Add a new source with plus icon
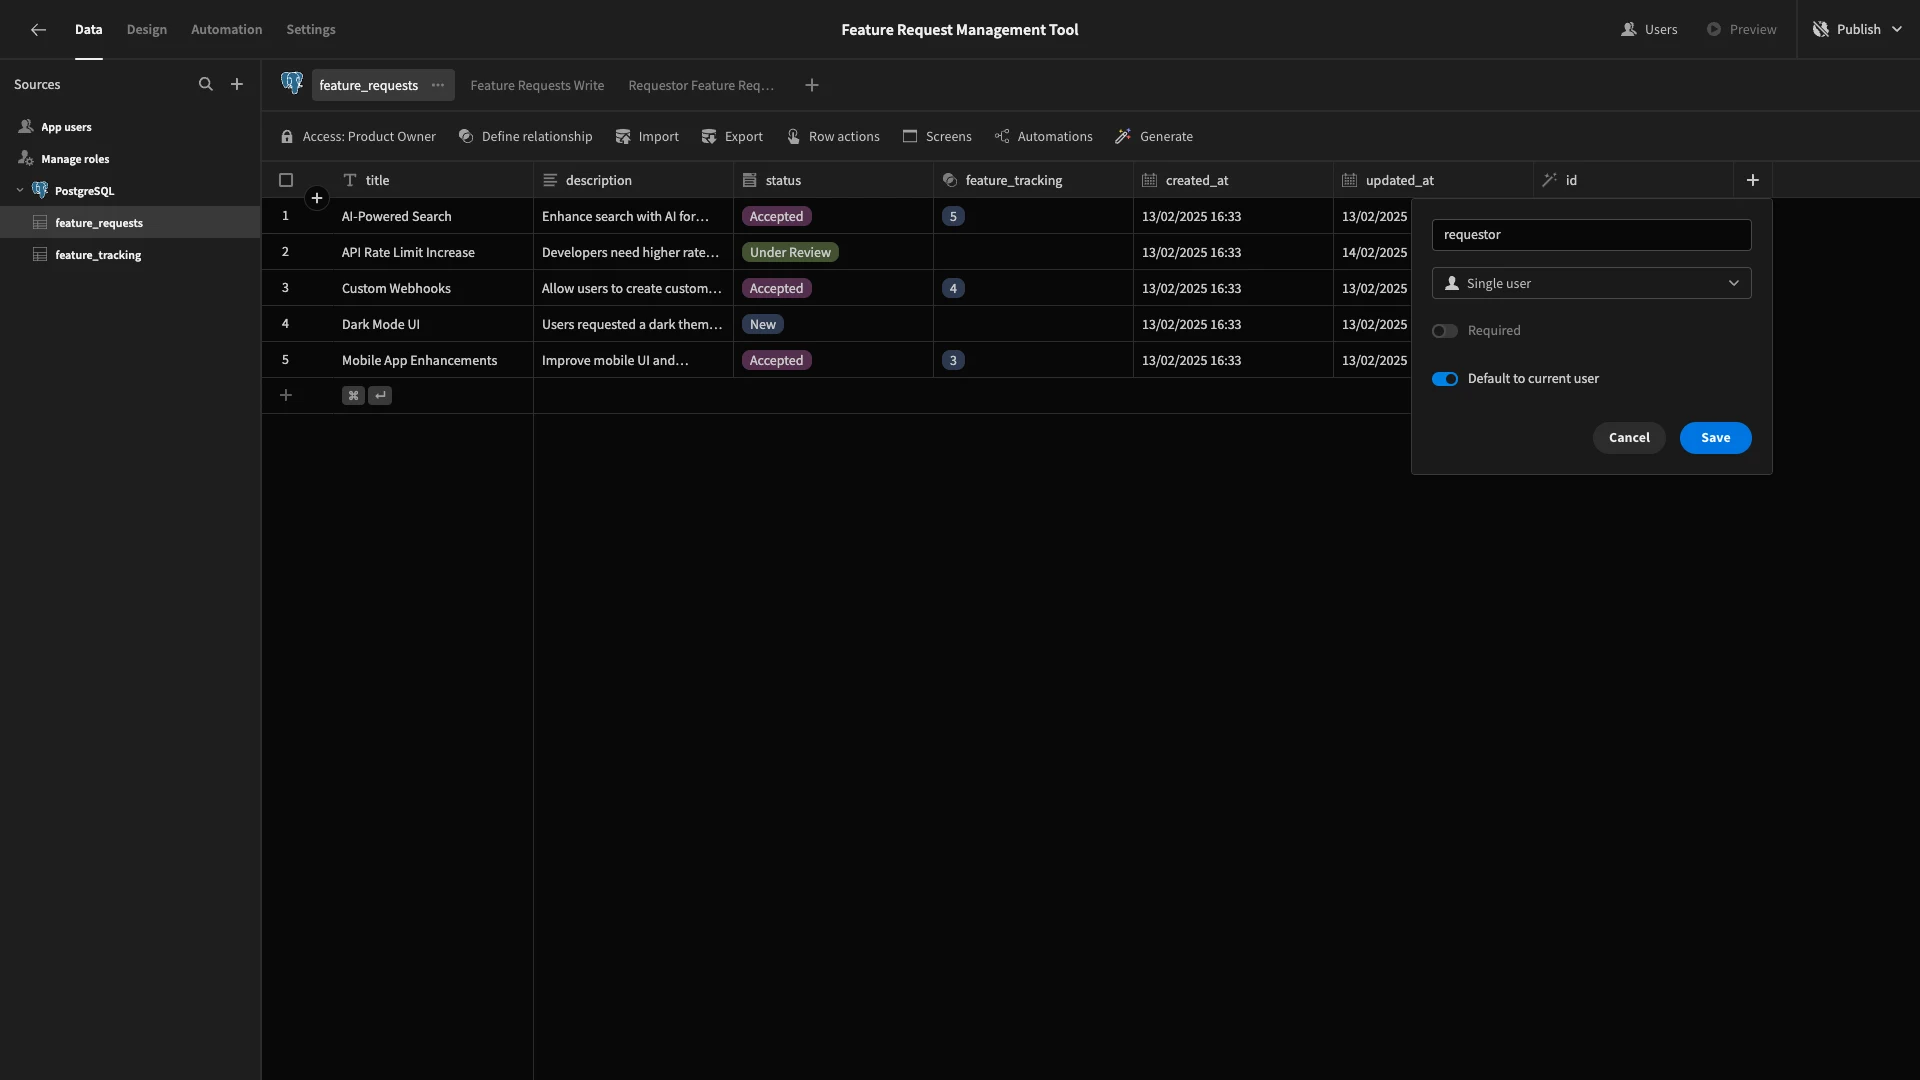The width and height of the screenshot is (1920, 1080). (237, 85)
